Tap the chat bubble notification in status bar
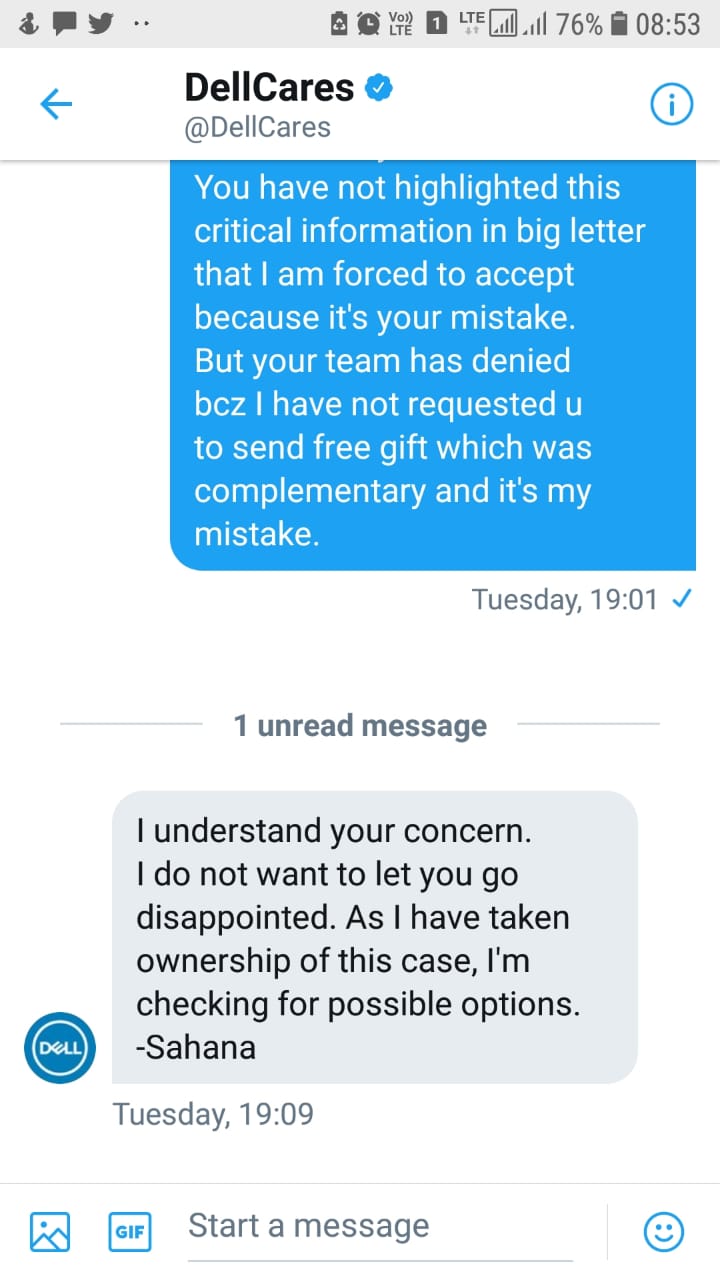720x1280 pixels. tap(63, 23)
